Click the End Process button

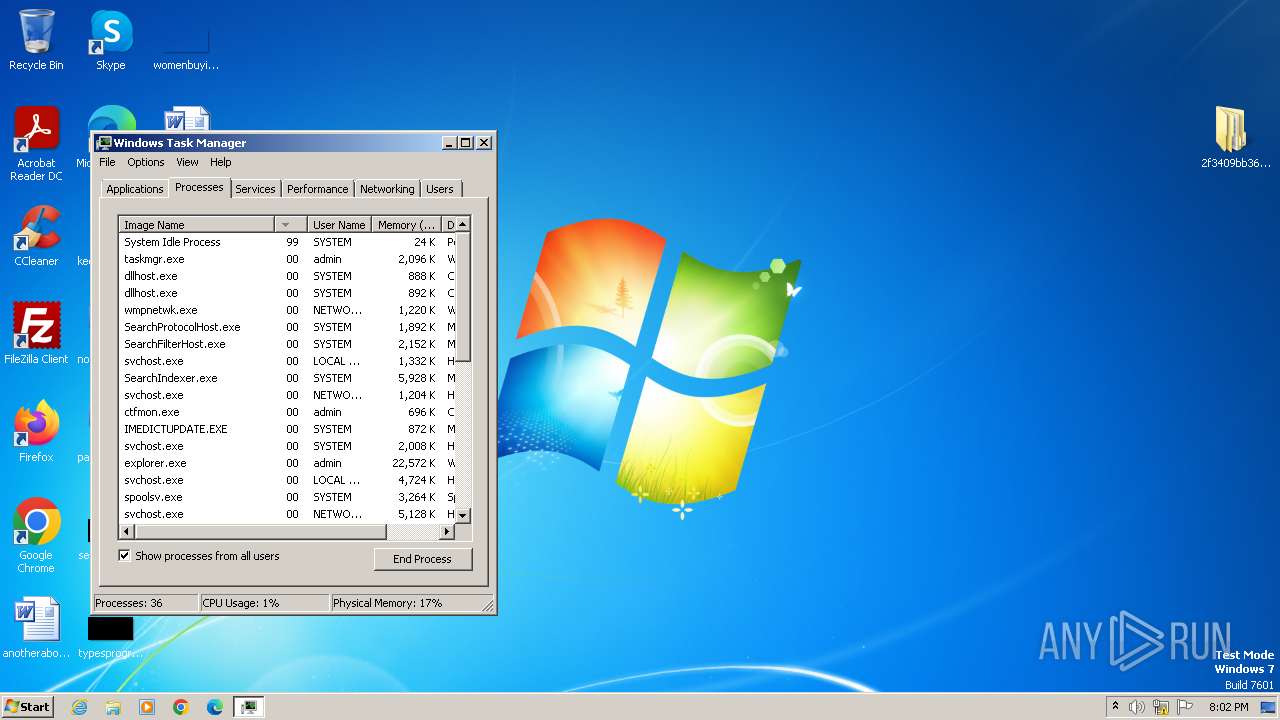(422, 559)
